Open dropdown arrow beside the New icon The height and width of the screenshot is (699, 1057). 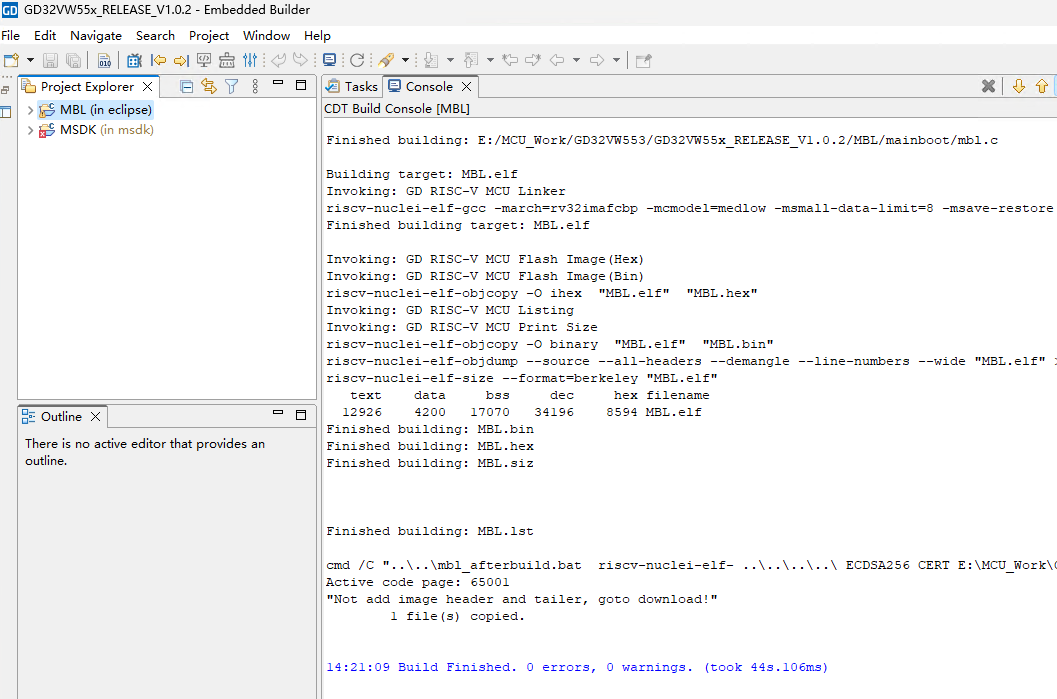click(x=30, y=61)
